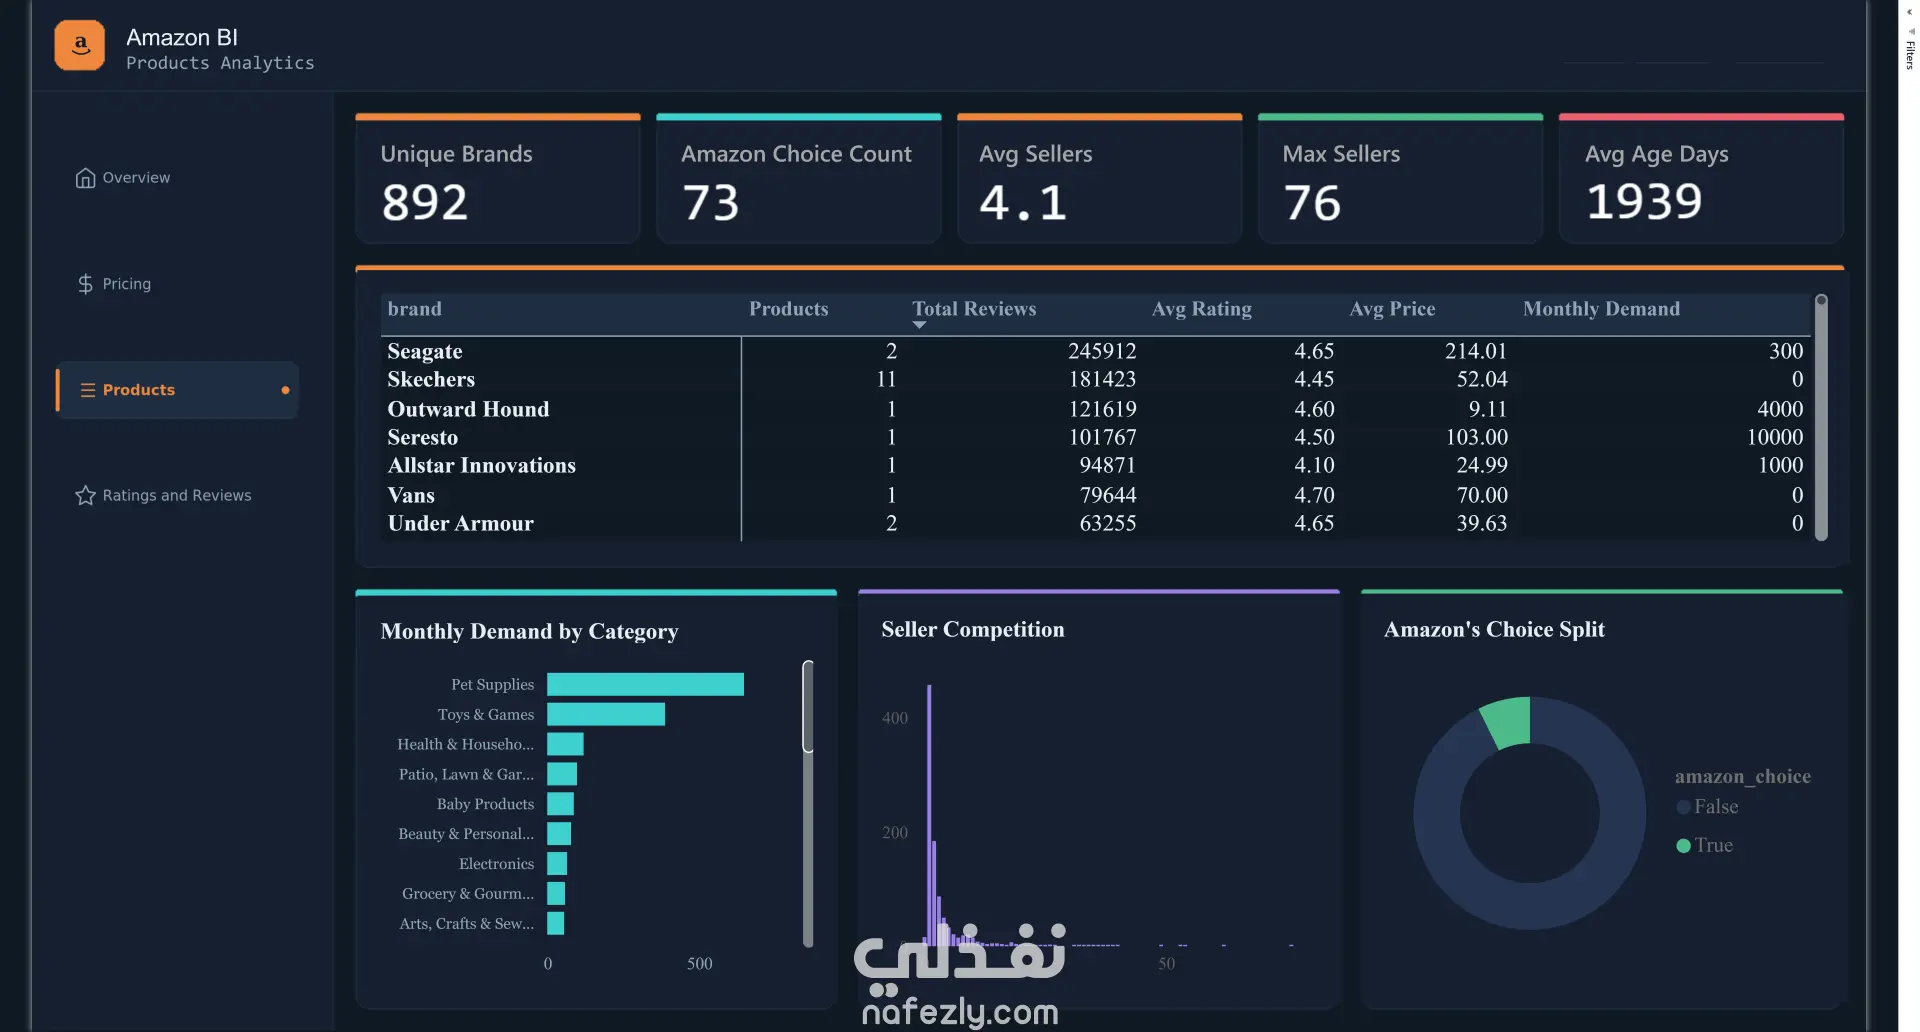Click the 10000 monthly demand cell

pos(1775,438)
